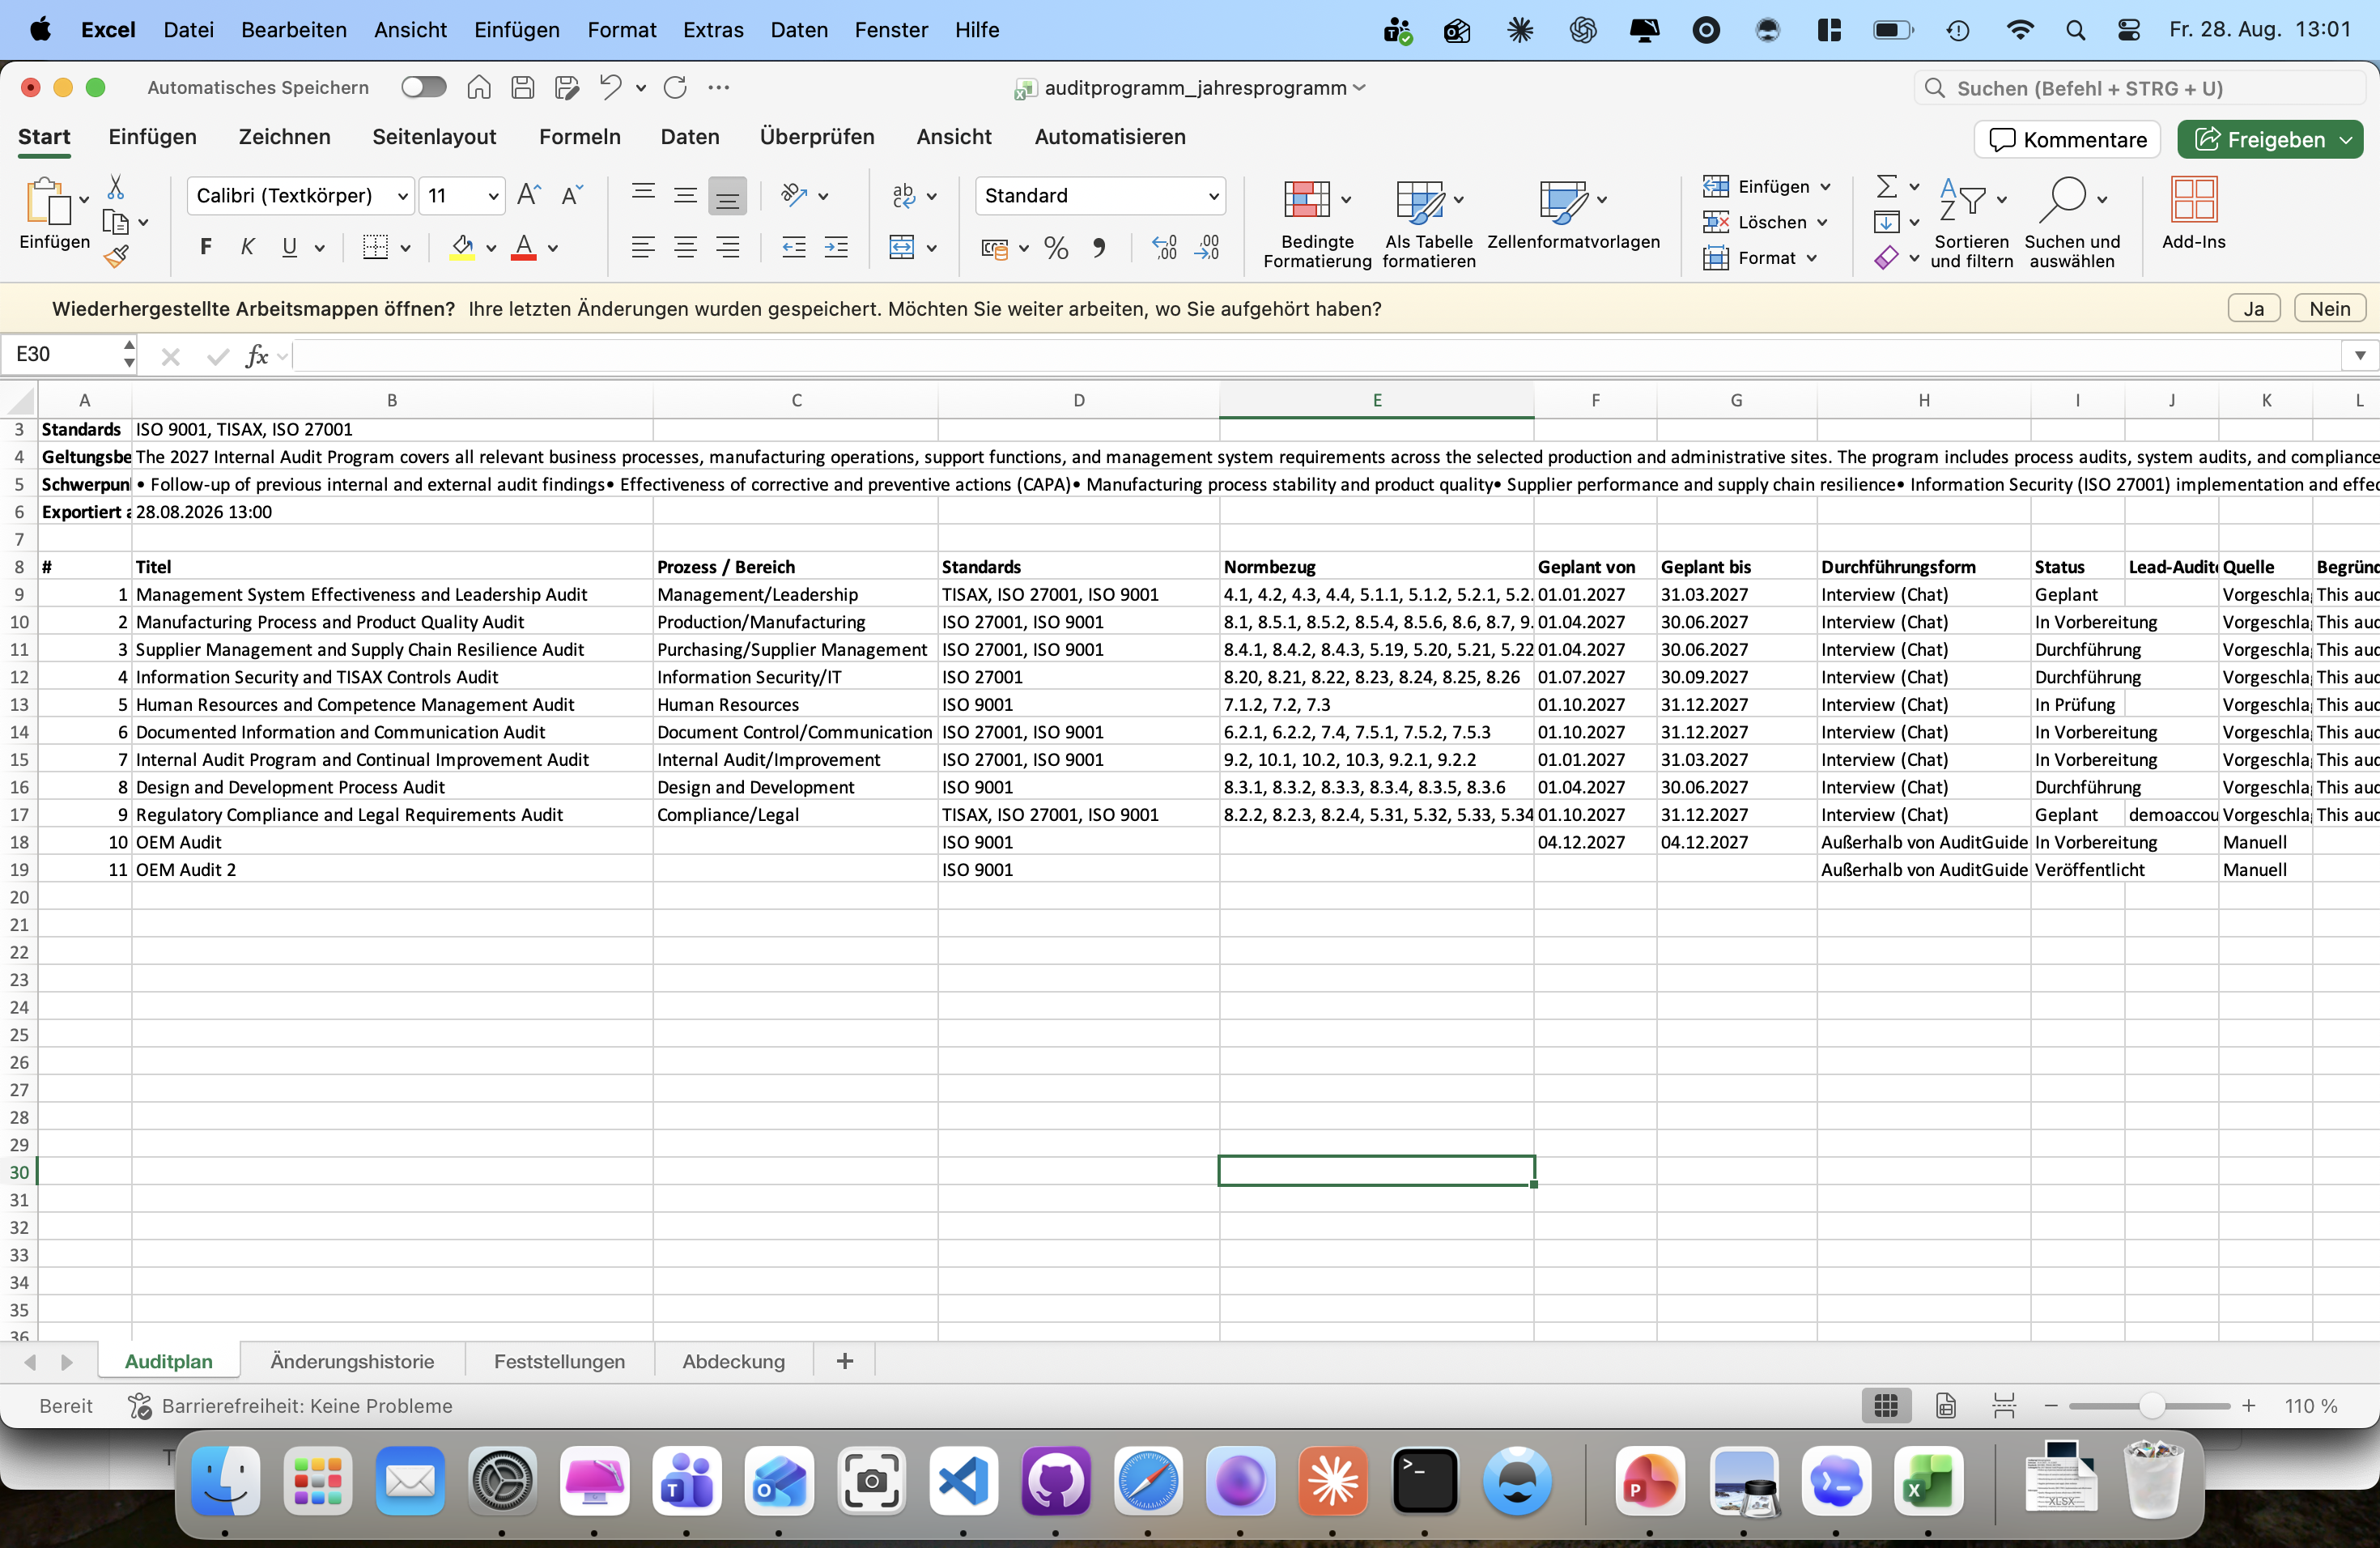
Task: Click the Safari icon in Dock
Action: pyautogui.click(x=1148, y=1481)
